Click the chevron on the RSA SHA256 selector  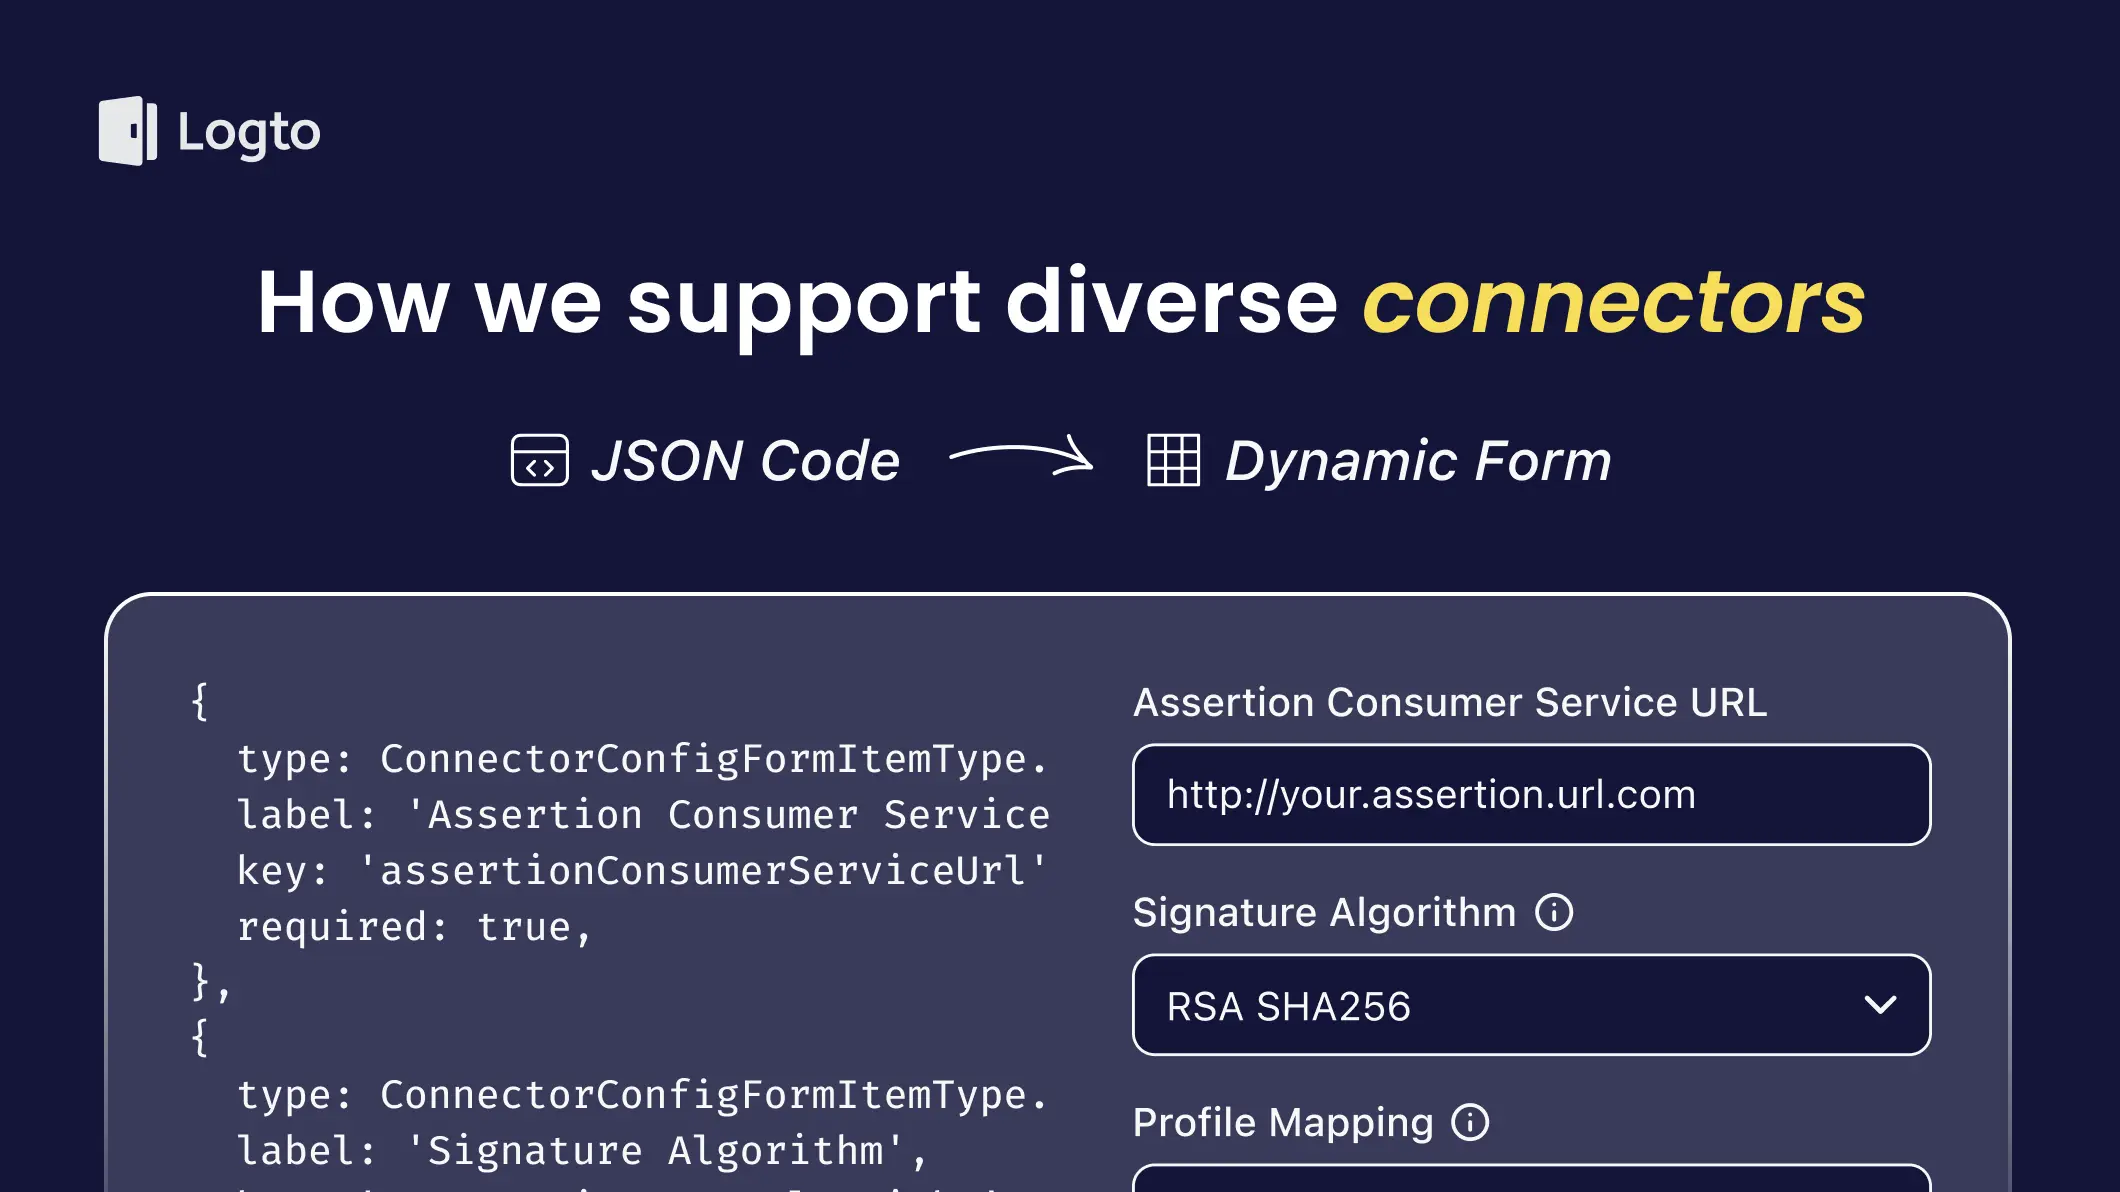pos(1880,1006)
